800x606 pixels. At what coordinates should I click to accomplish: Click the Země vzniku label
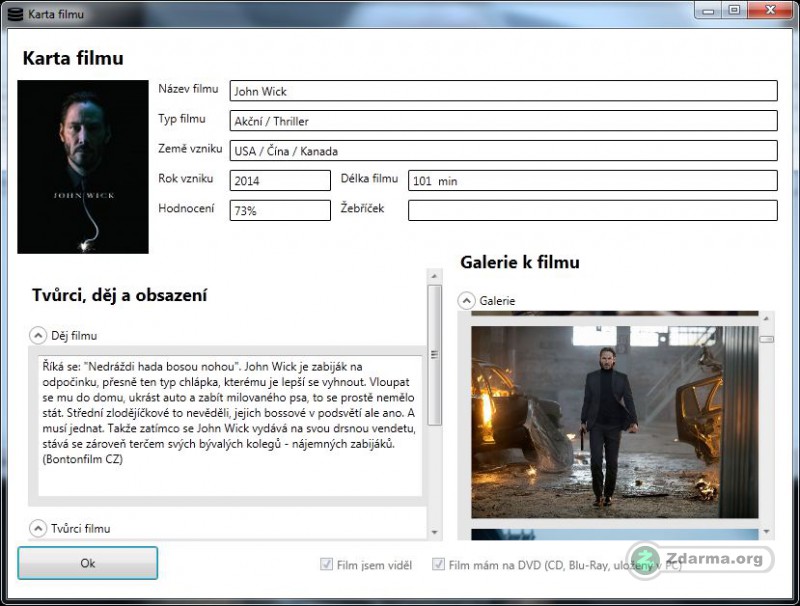point(190,148)
